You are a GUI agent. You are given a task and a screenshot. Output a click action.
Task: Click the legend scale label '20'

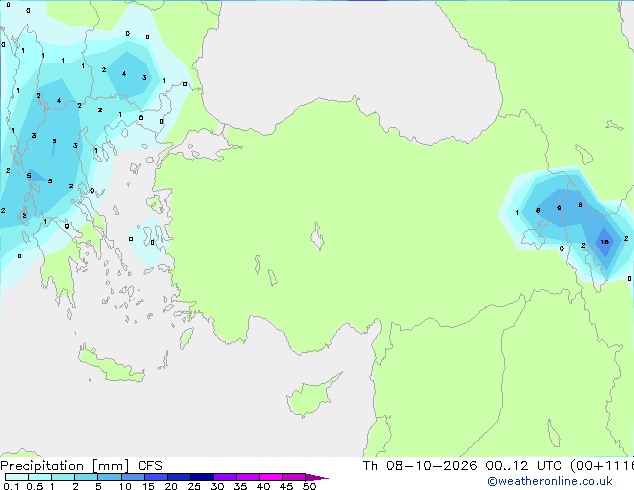coord(171,486)
